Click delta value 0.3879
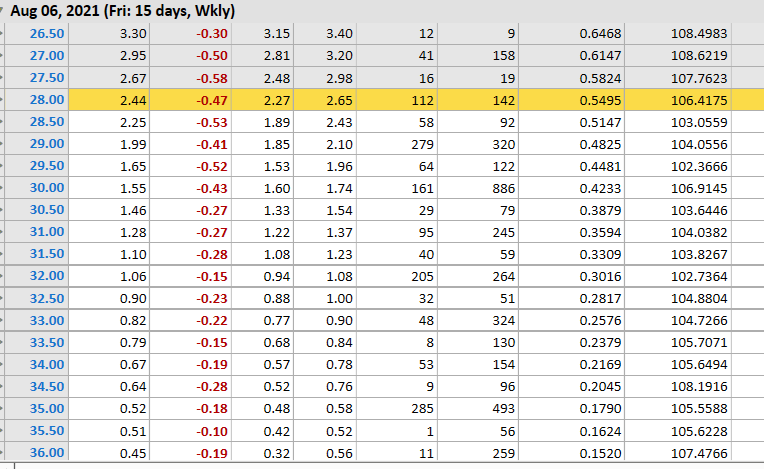 pos(600,210)
